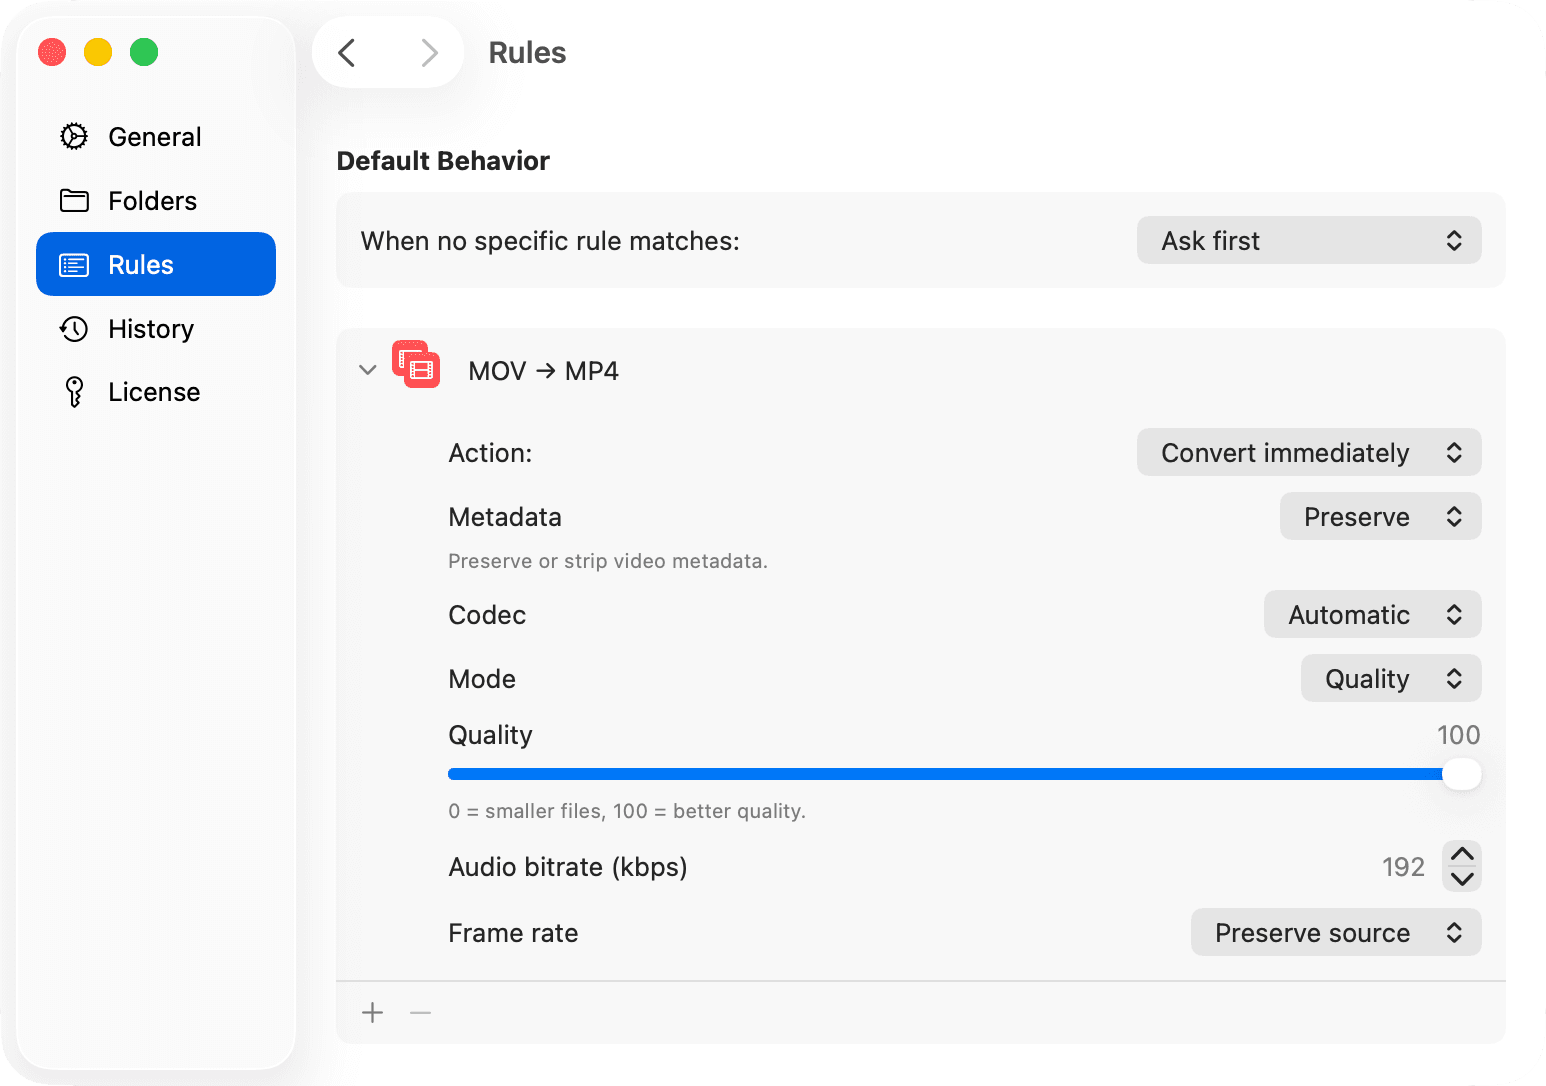
Task: Click the back navigation arrow
Action: tap(347, 52)
